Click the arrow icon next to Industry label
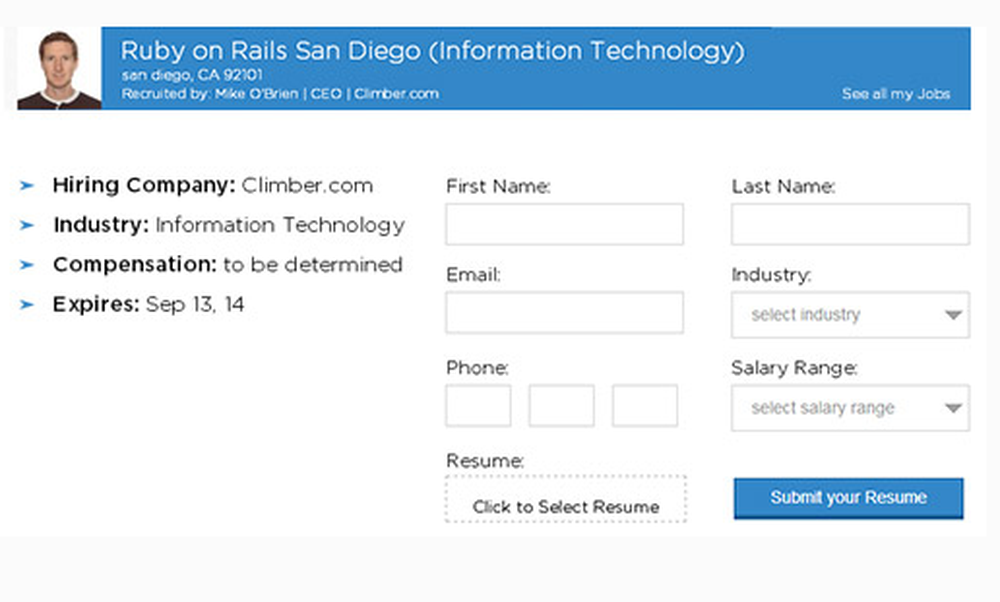The image size is (1000, 602). (x=26, y=225)
